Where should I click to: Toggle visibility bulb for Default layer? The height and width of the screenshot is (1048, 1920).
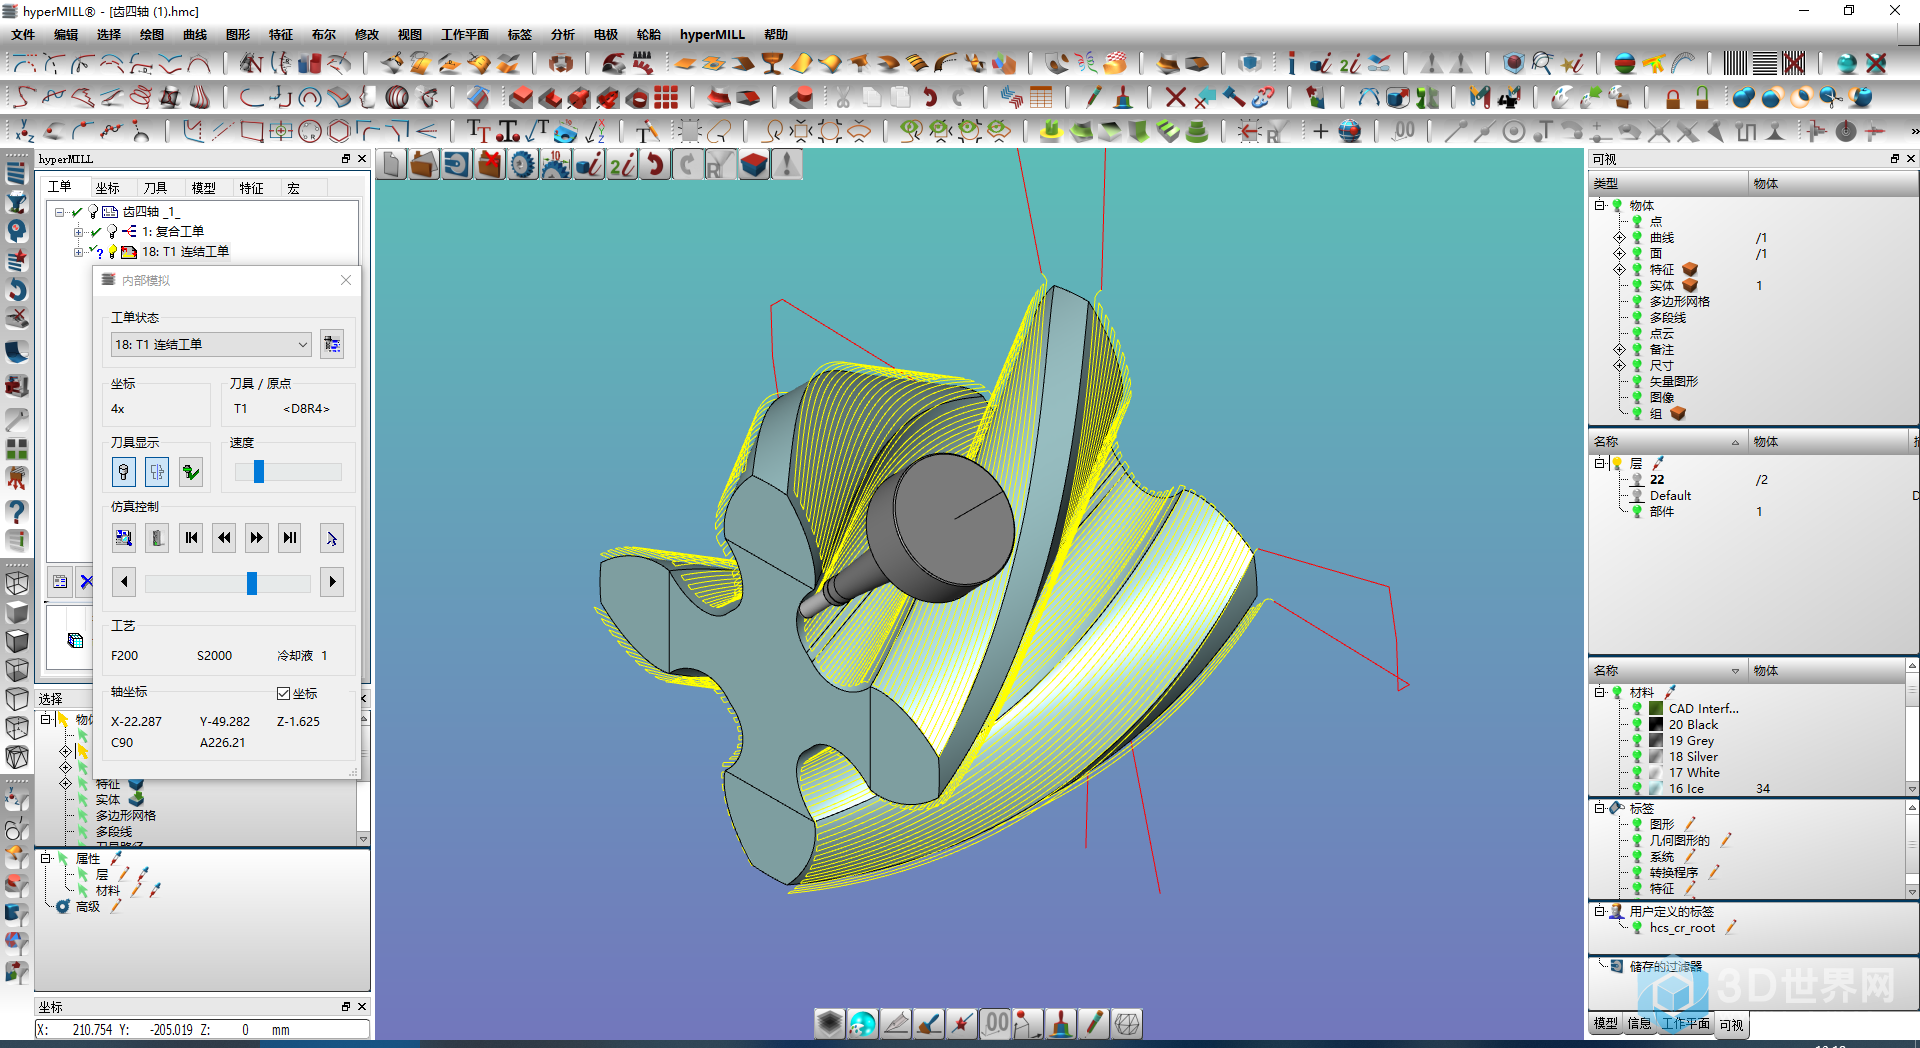(x=1637, y=496)
